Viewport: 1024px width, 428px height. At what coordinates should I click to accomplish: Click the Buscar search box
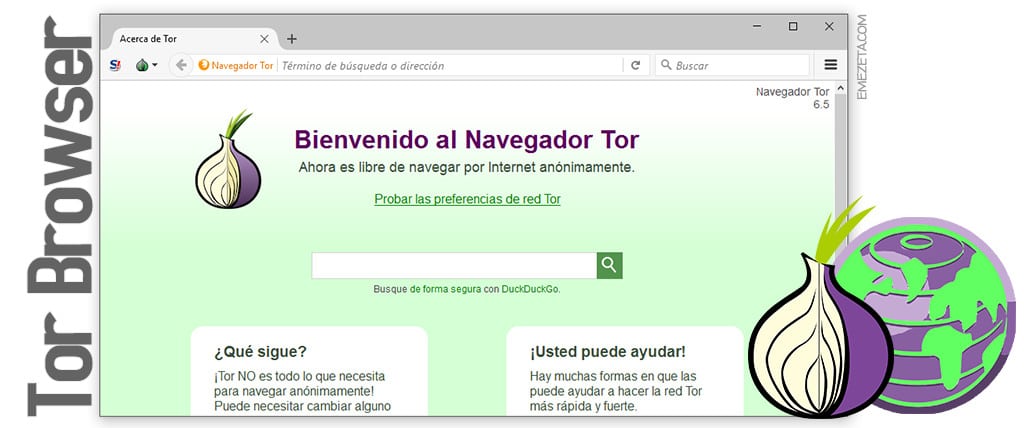[733, 65]
